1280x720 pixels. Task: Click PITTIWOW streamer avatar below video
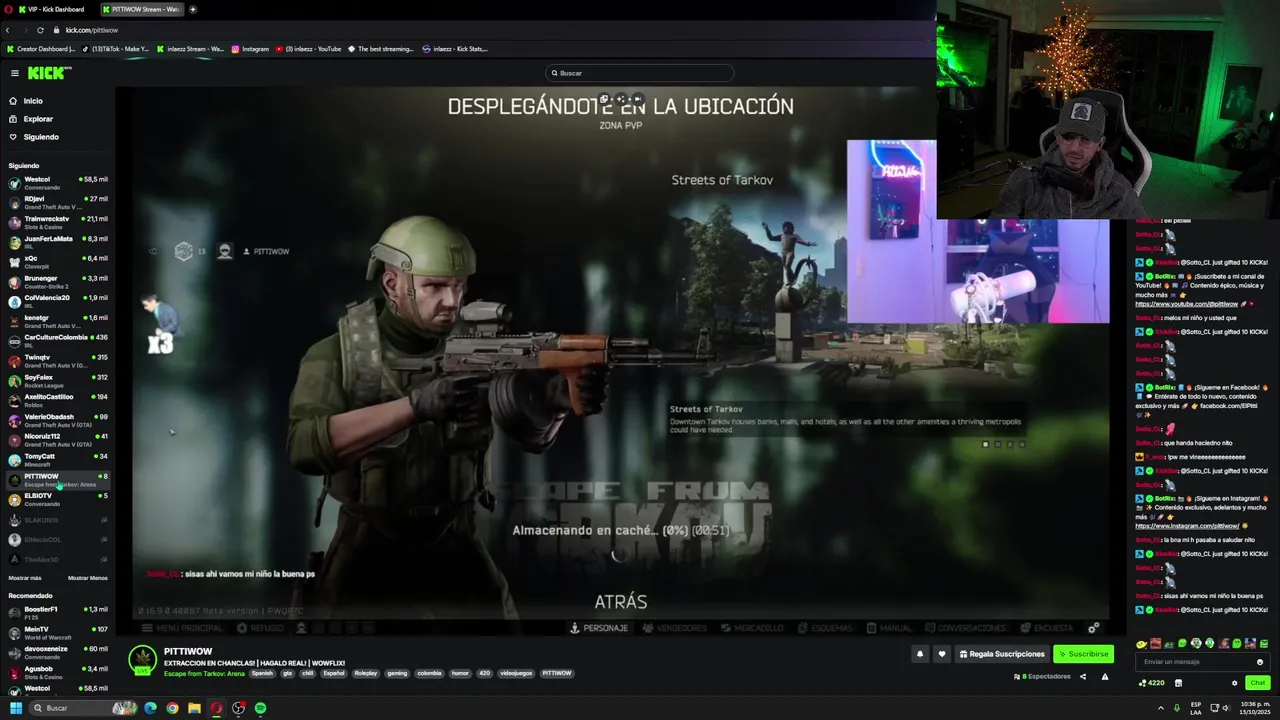coord(143,660)
